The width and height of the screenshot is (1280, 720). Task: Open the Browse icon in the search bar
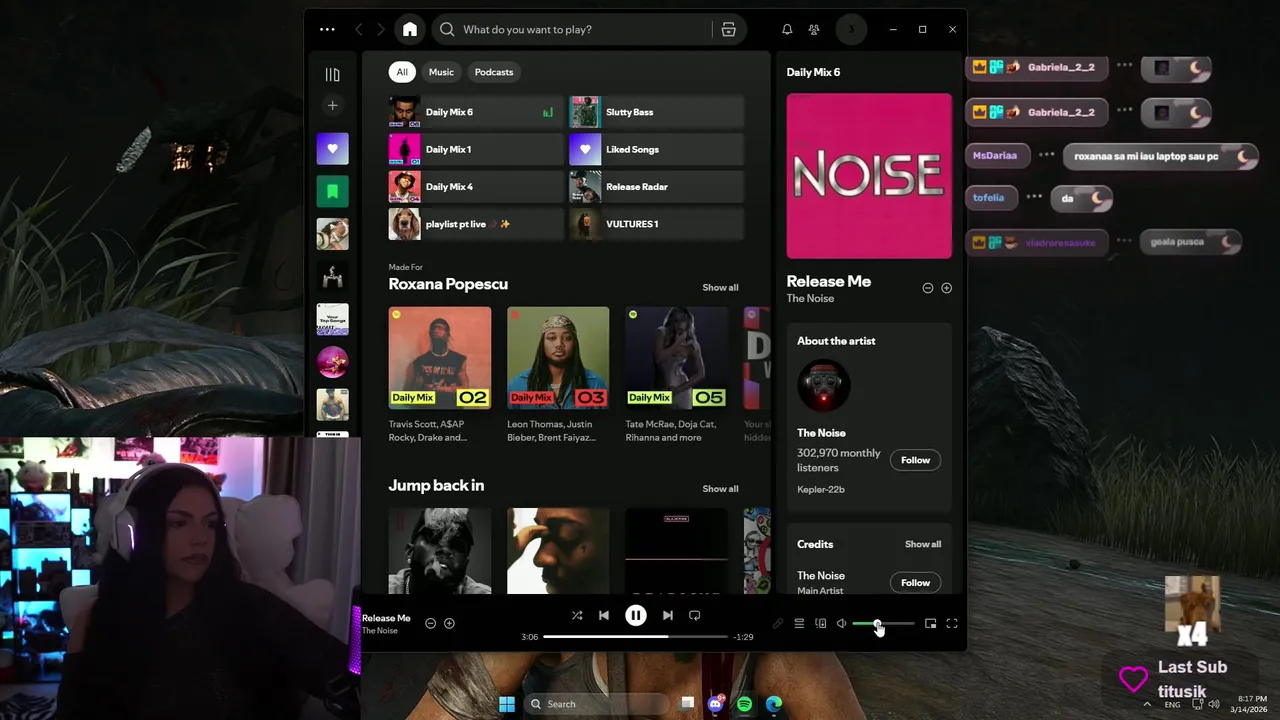tap(729, 30)
